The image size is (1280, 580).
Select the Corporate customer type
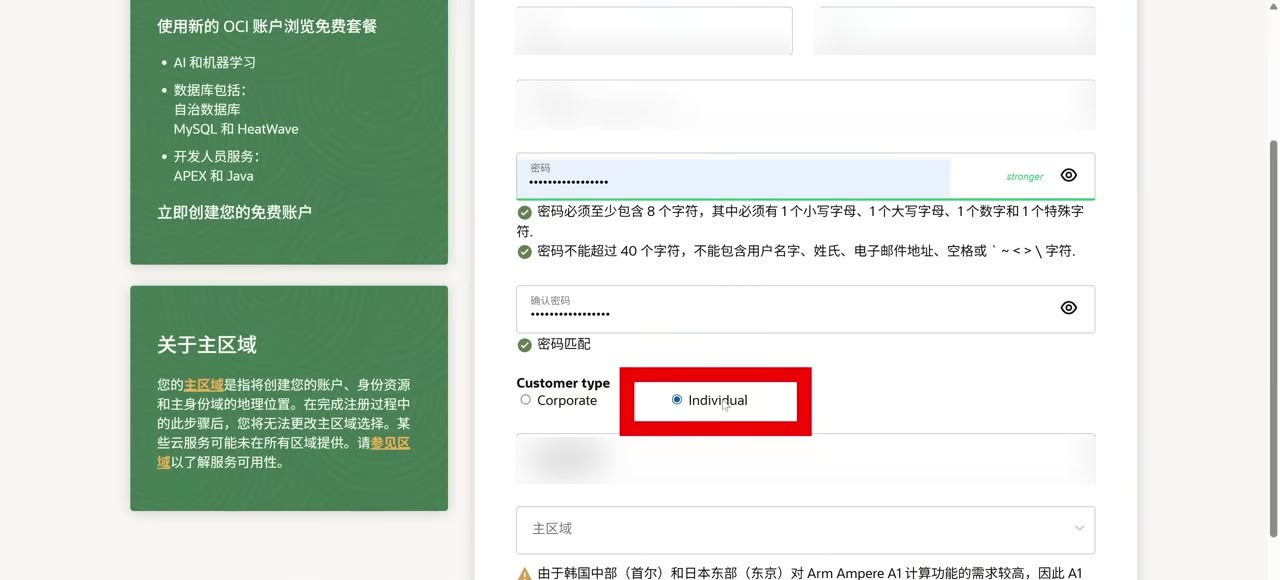click(525, 400)
